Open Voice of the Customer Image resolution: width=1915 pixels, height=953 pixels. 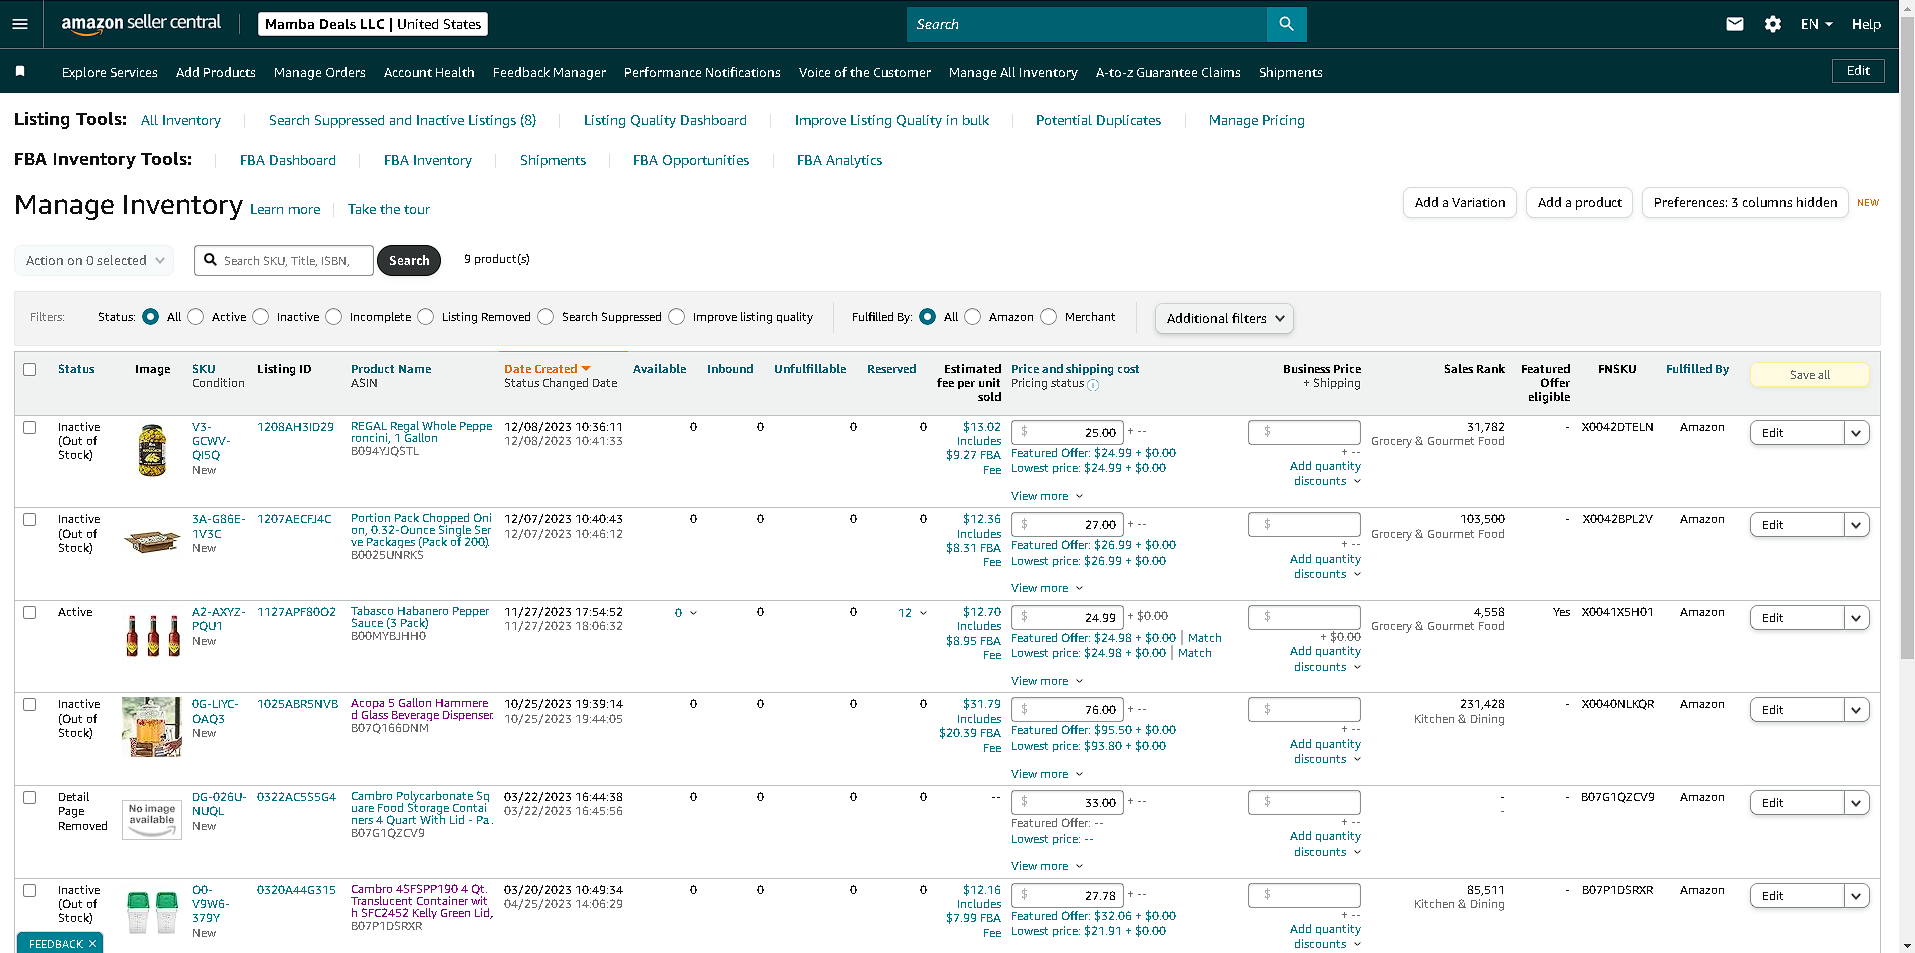(x=865, y=72)
